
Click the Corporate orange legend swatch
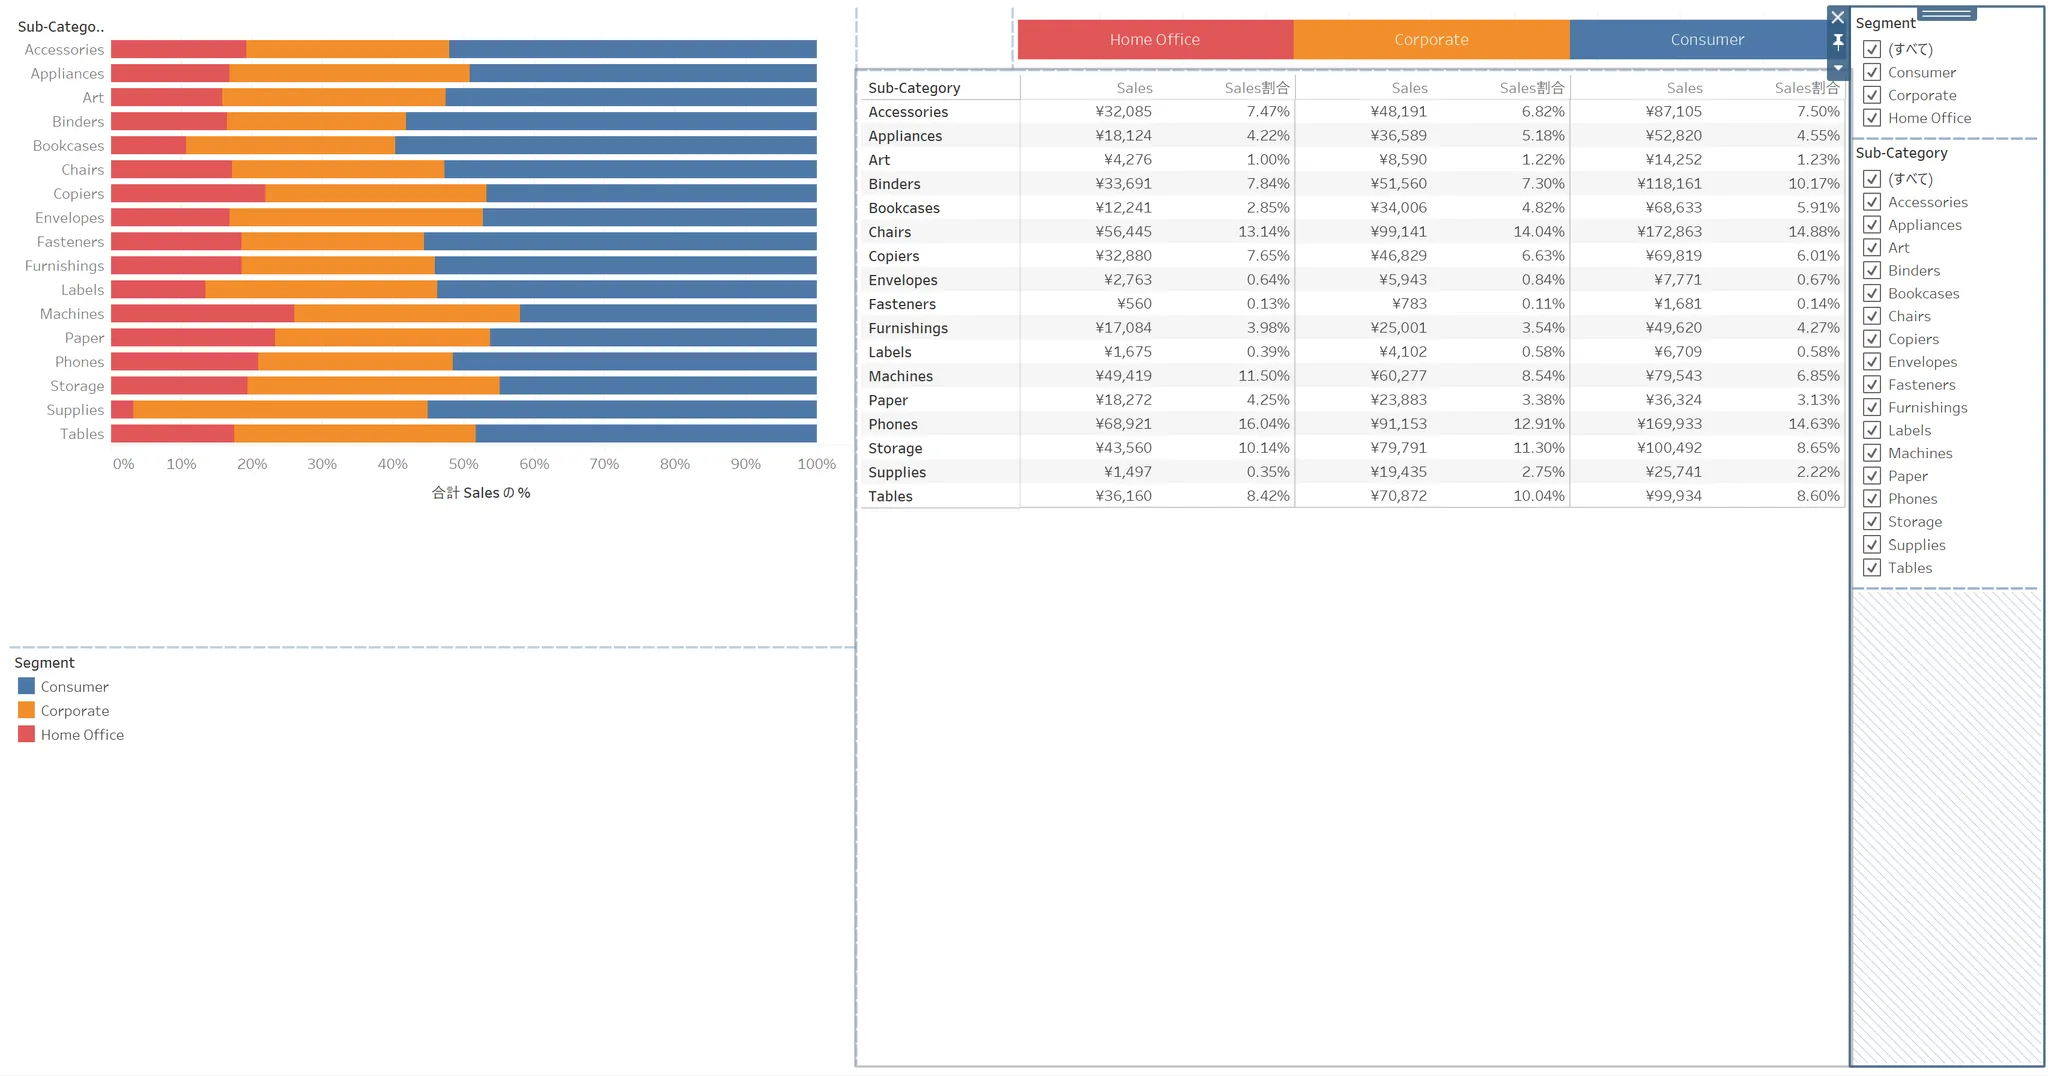(x=27, y=710)
